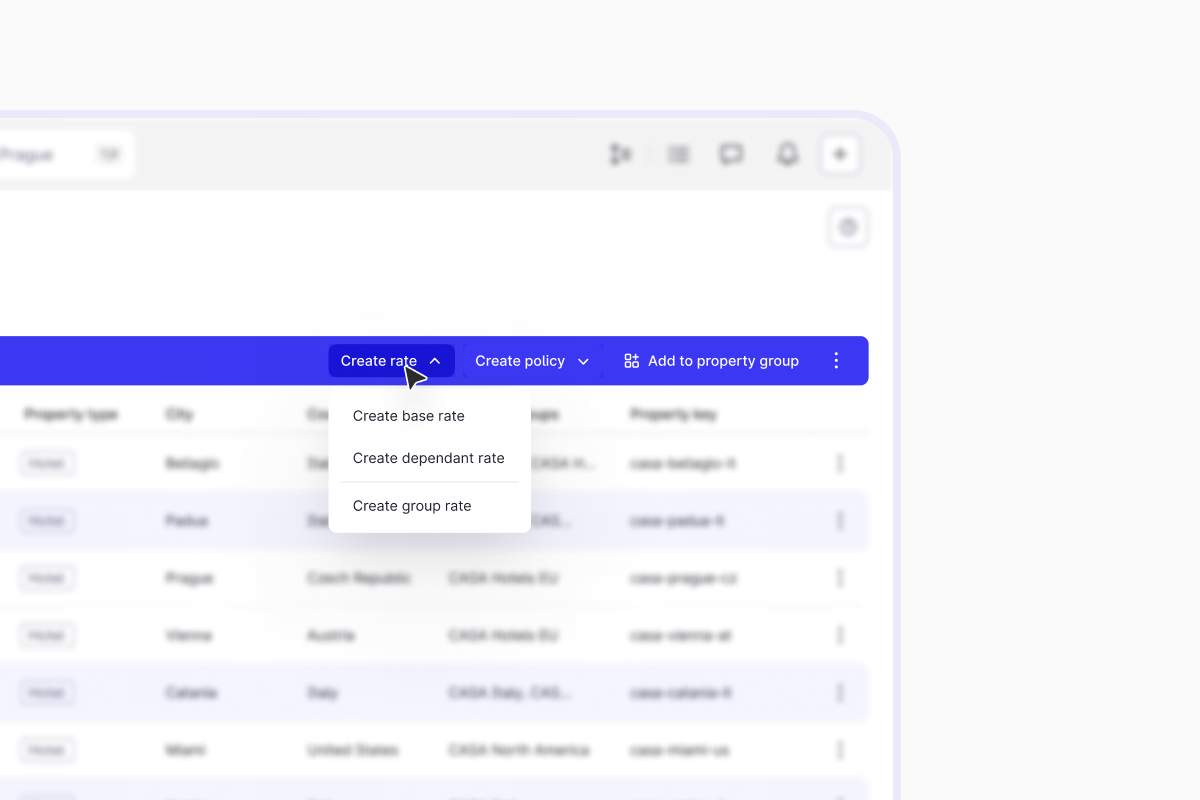Click the branch hierarchy icon in header
The height and width of the screenshot is (800, 1200).
point(621,154)
